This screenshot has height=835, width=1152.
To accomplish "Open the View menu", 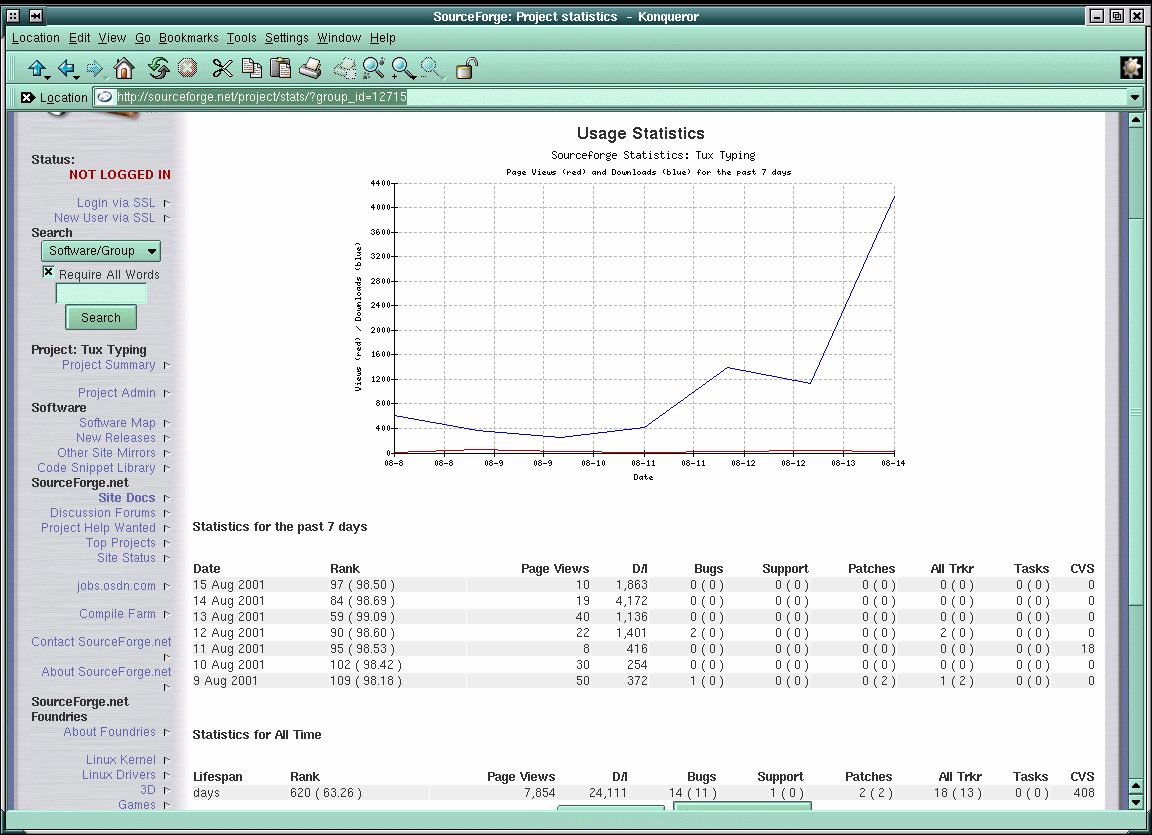I will pos(112,38).
